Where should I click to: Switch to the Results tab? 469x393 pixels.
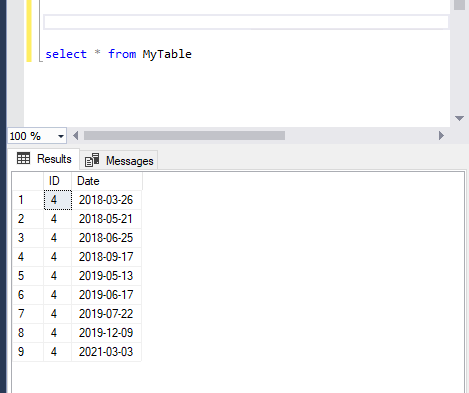click(x=44, y=159)
